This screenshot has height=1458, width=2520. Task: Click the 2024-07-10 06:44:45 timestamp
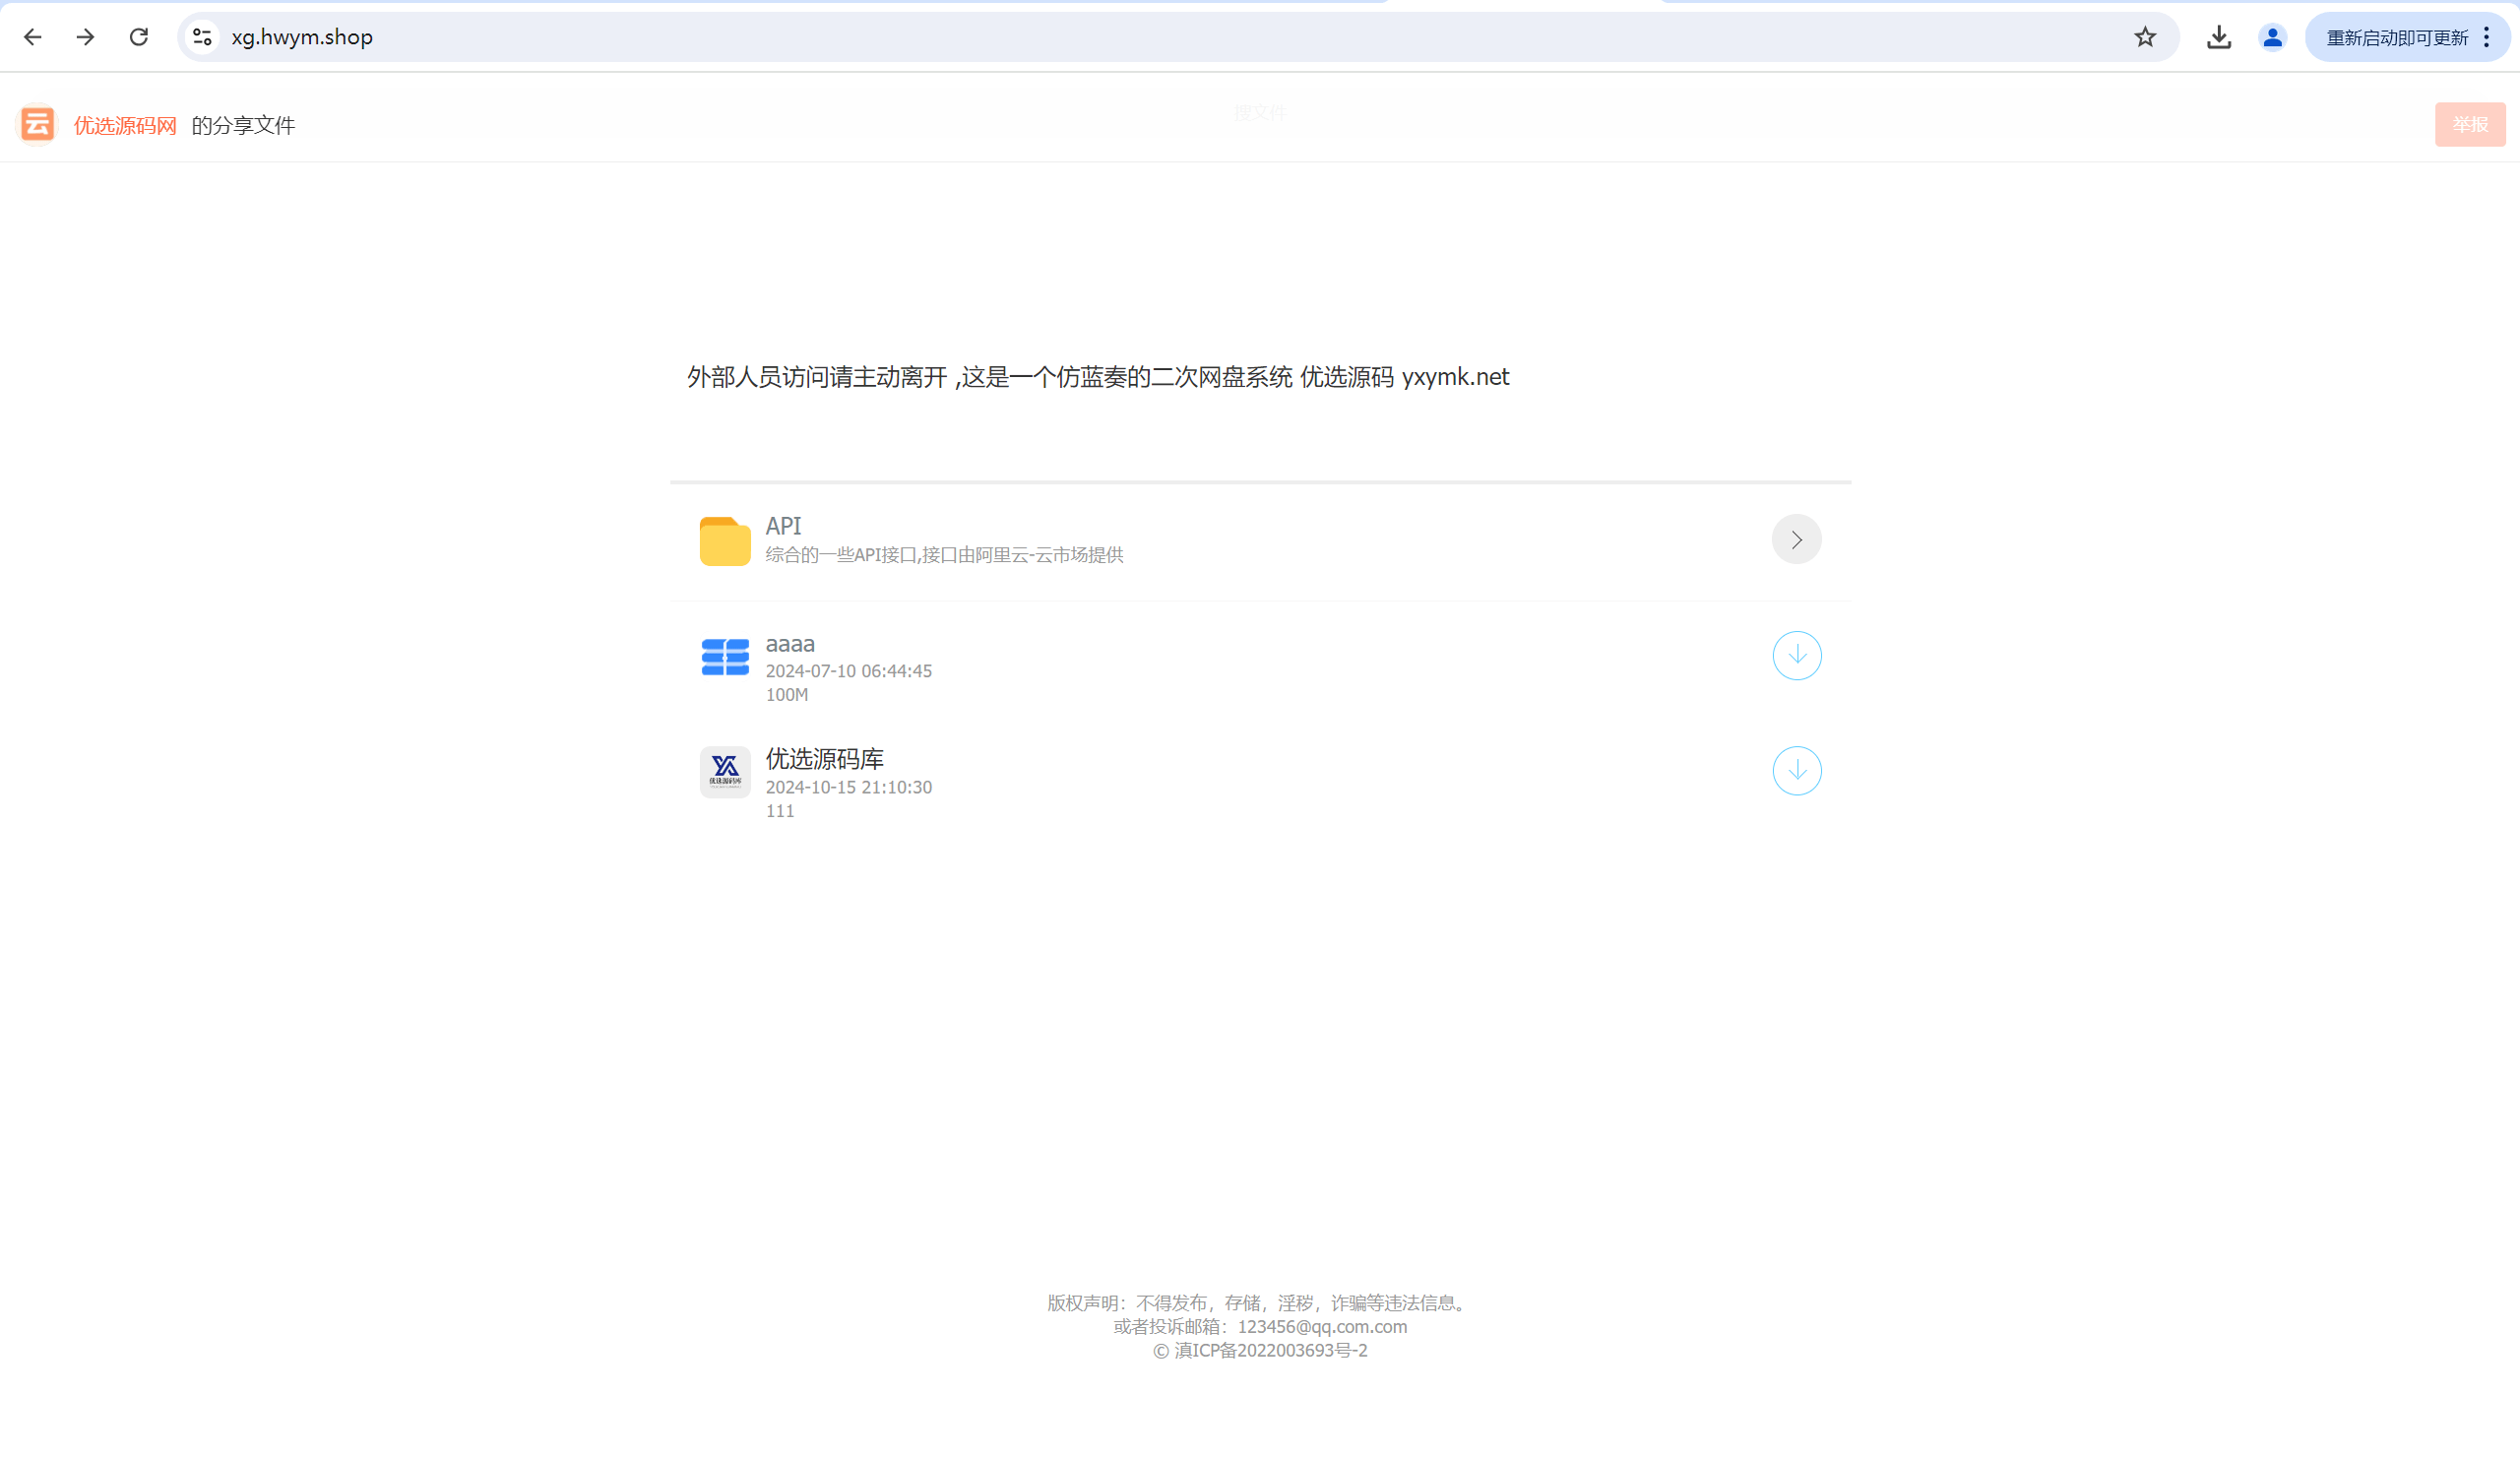(848, 671)
